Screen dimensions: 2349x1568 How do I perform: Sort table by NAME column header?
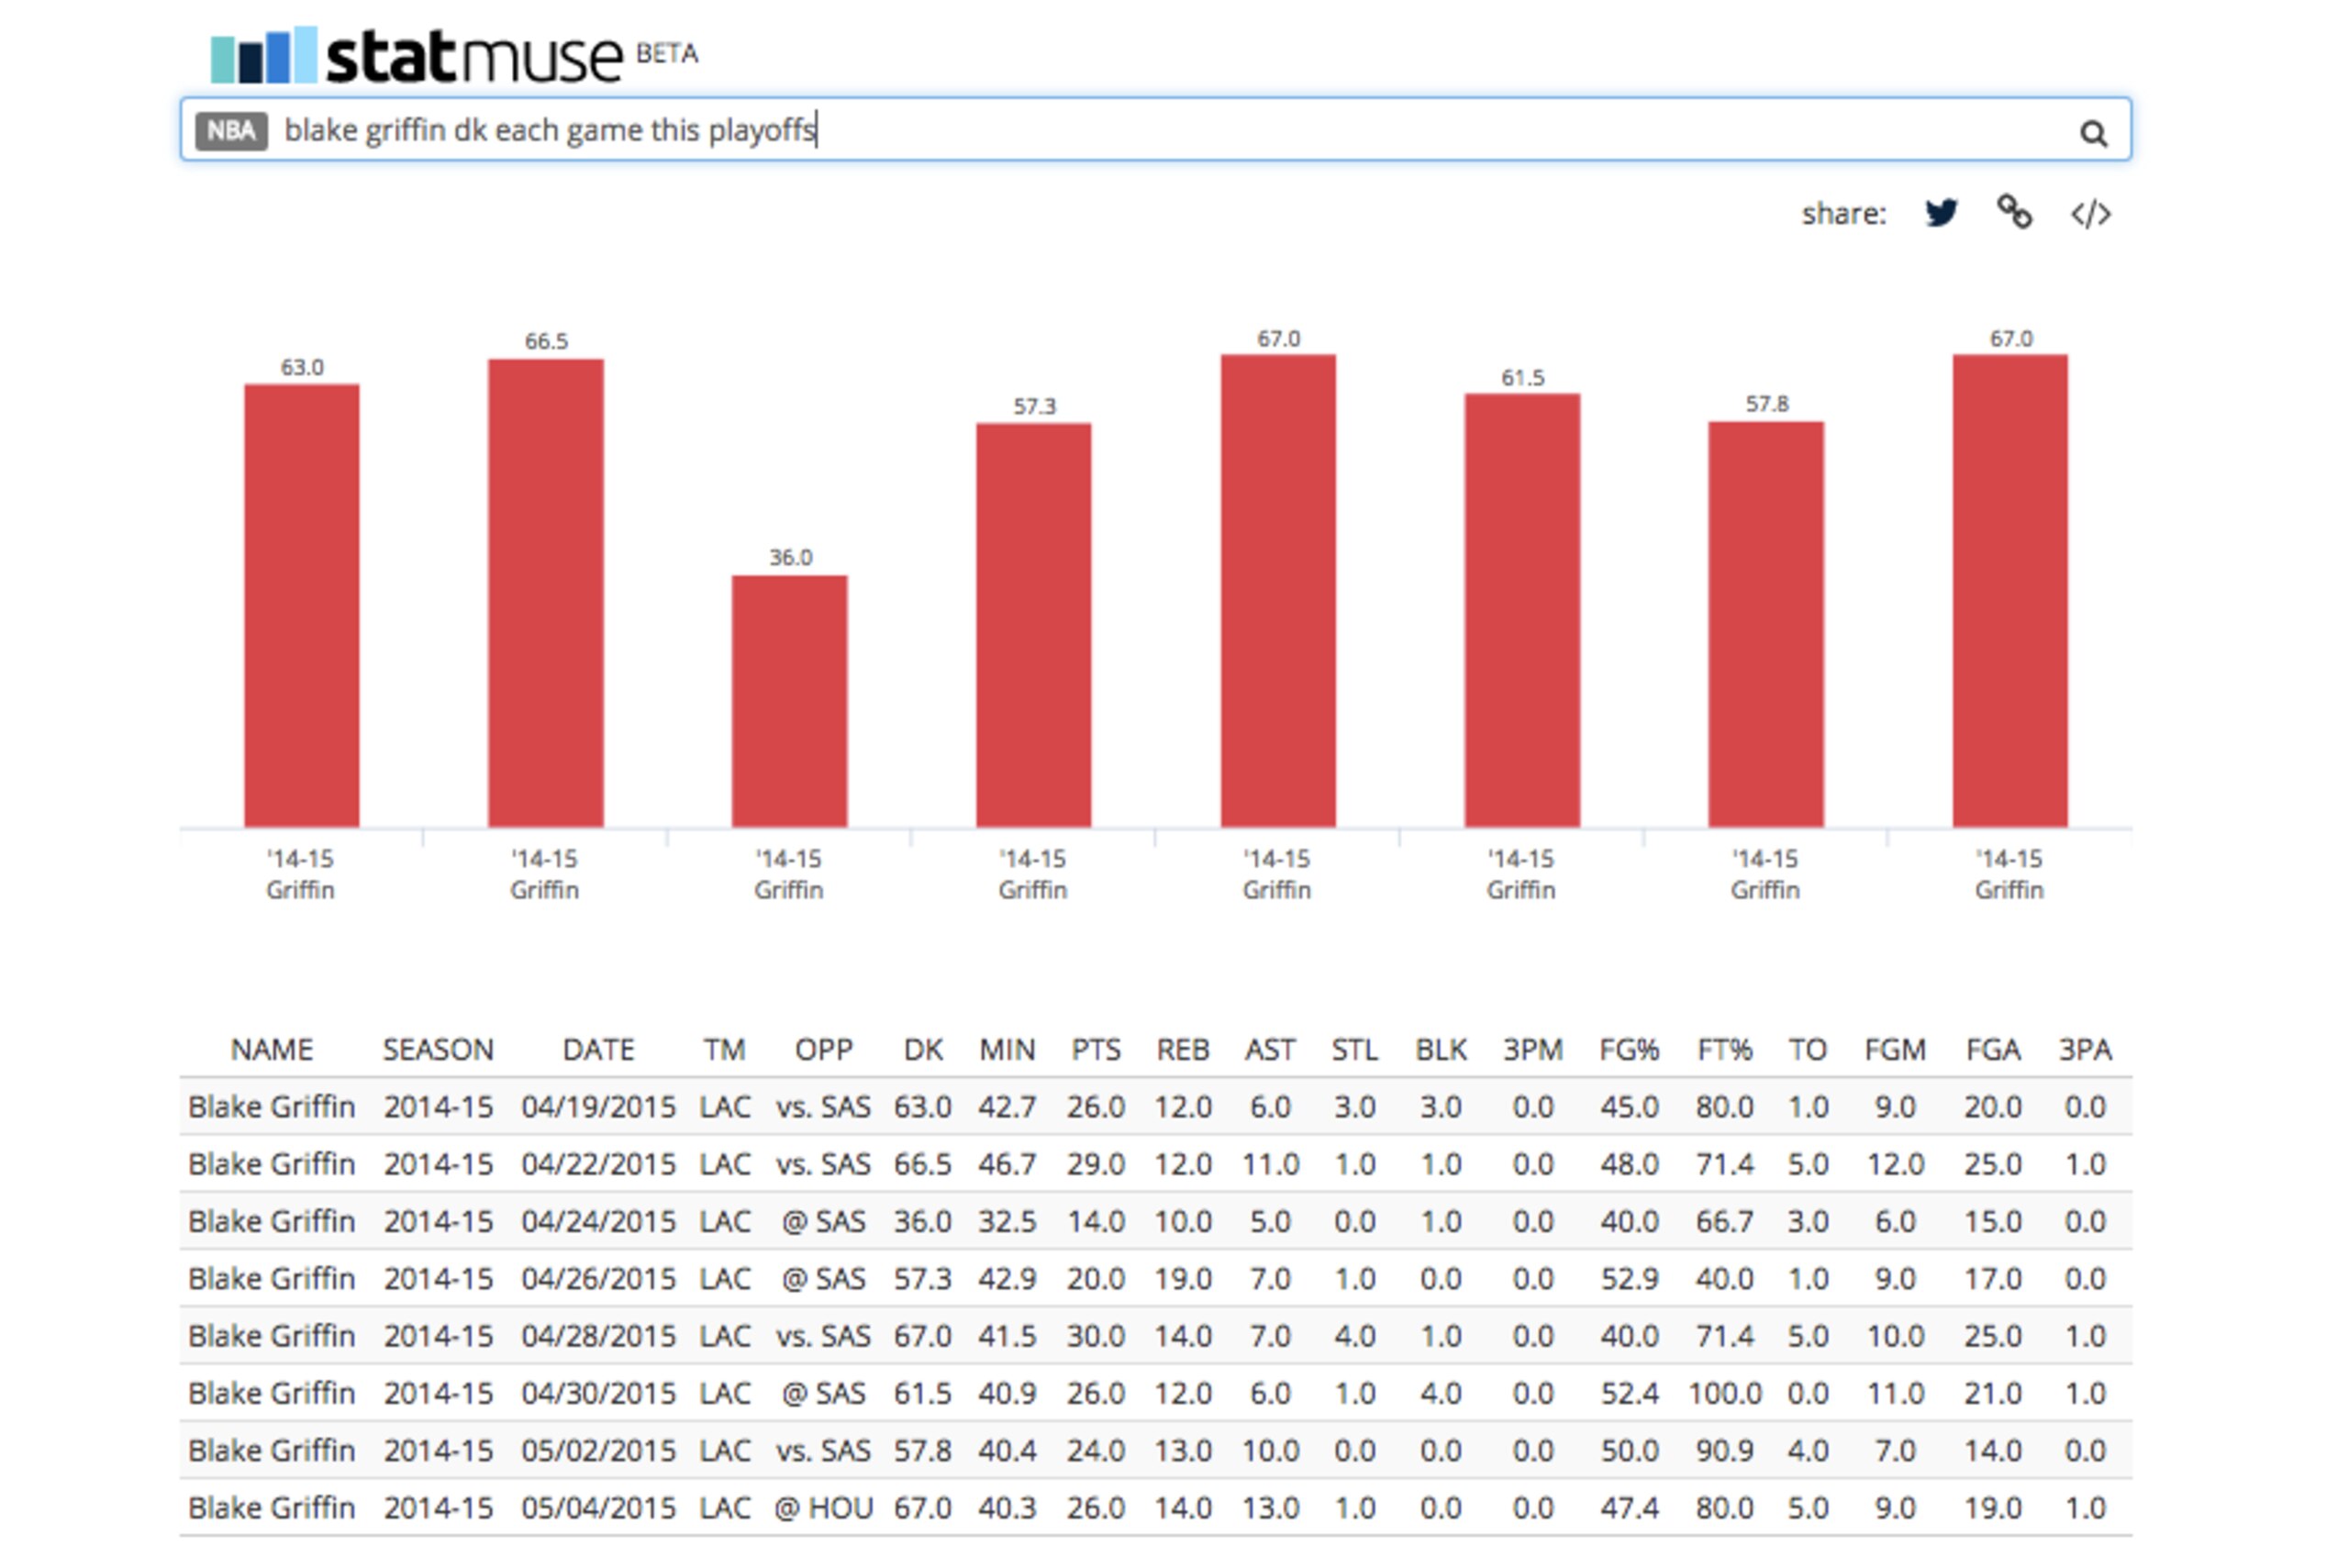click(272, 1049)
